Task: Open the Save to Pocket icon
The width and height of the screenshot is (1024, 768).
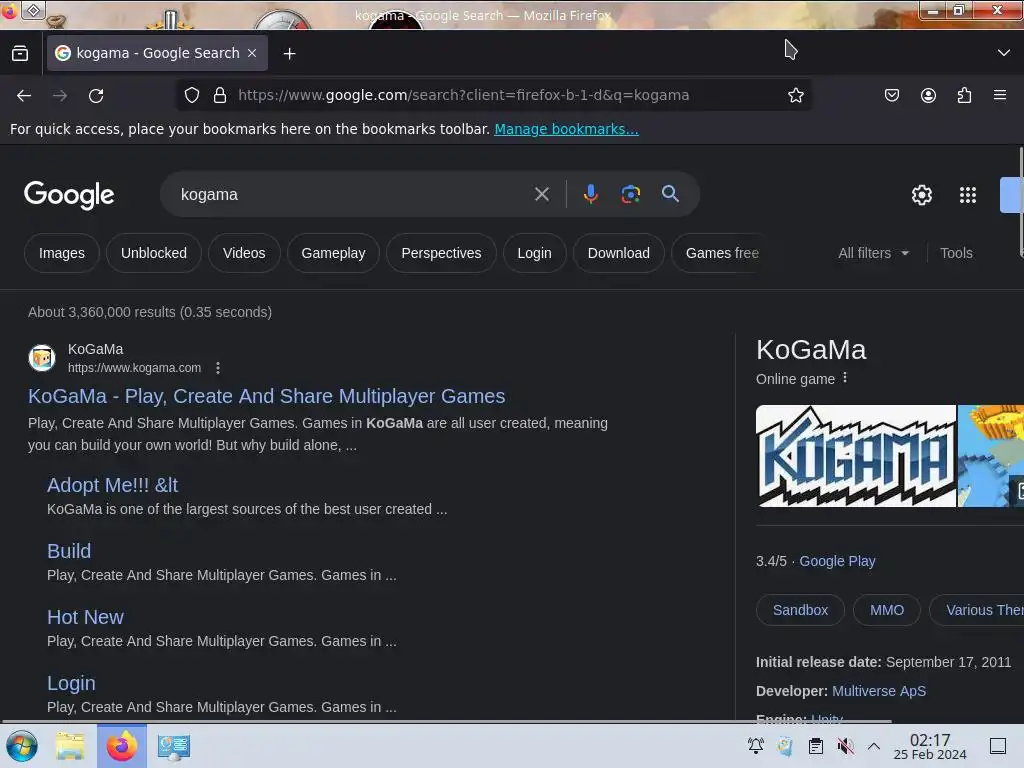Action: pos(891,95)
